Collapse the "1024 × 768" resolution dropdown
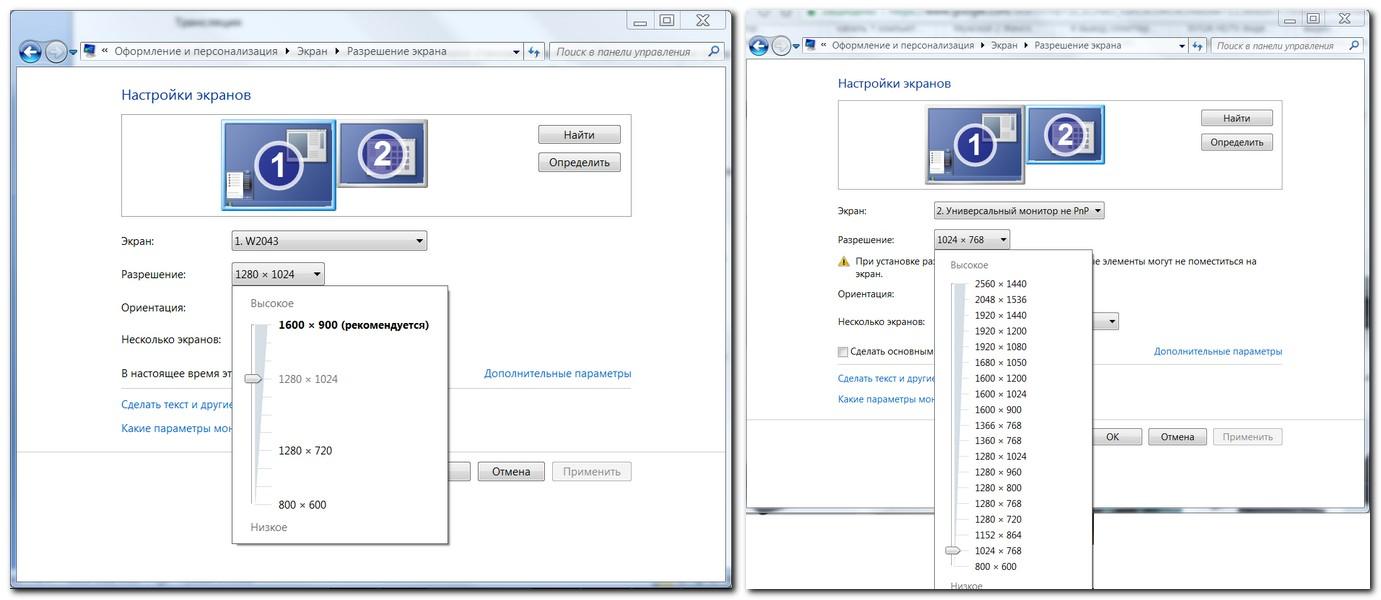1381x600 pixels. point(971,240)
